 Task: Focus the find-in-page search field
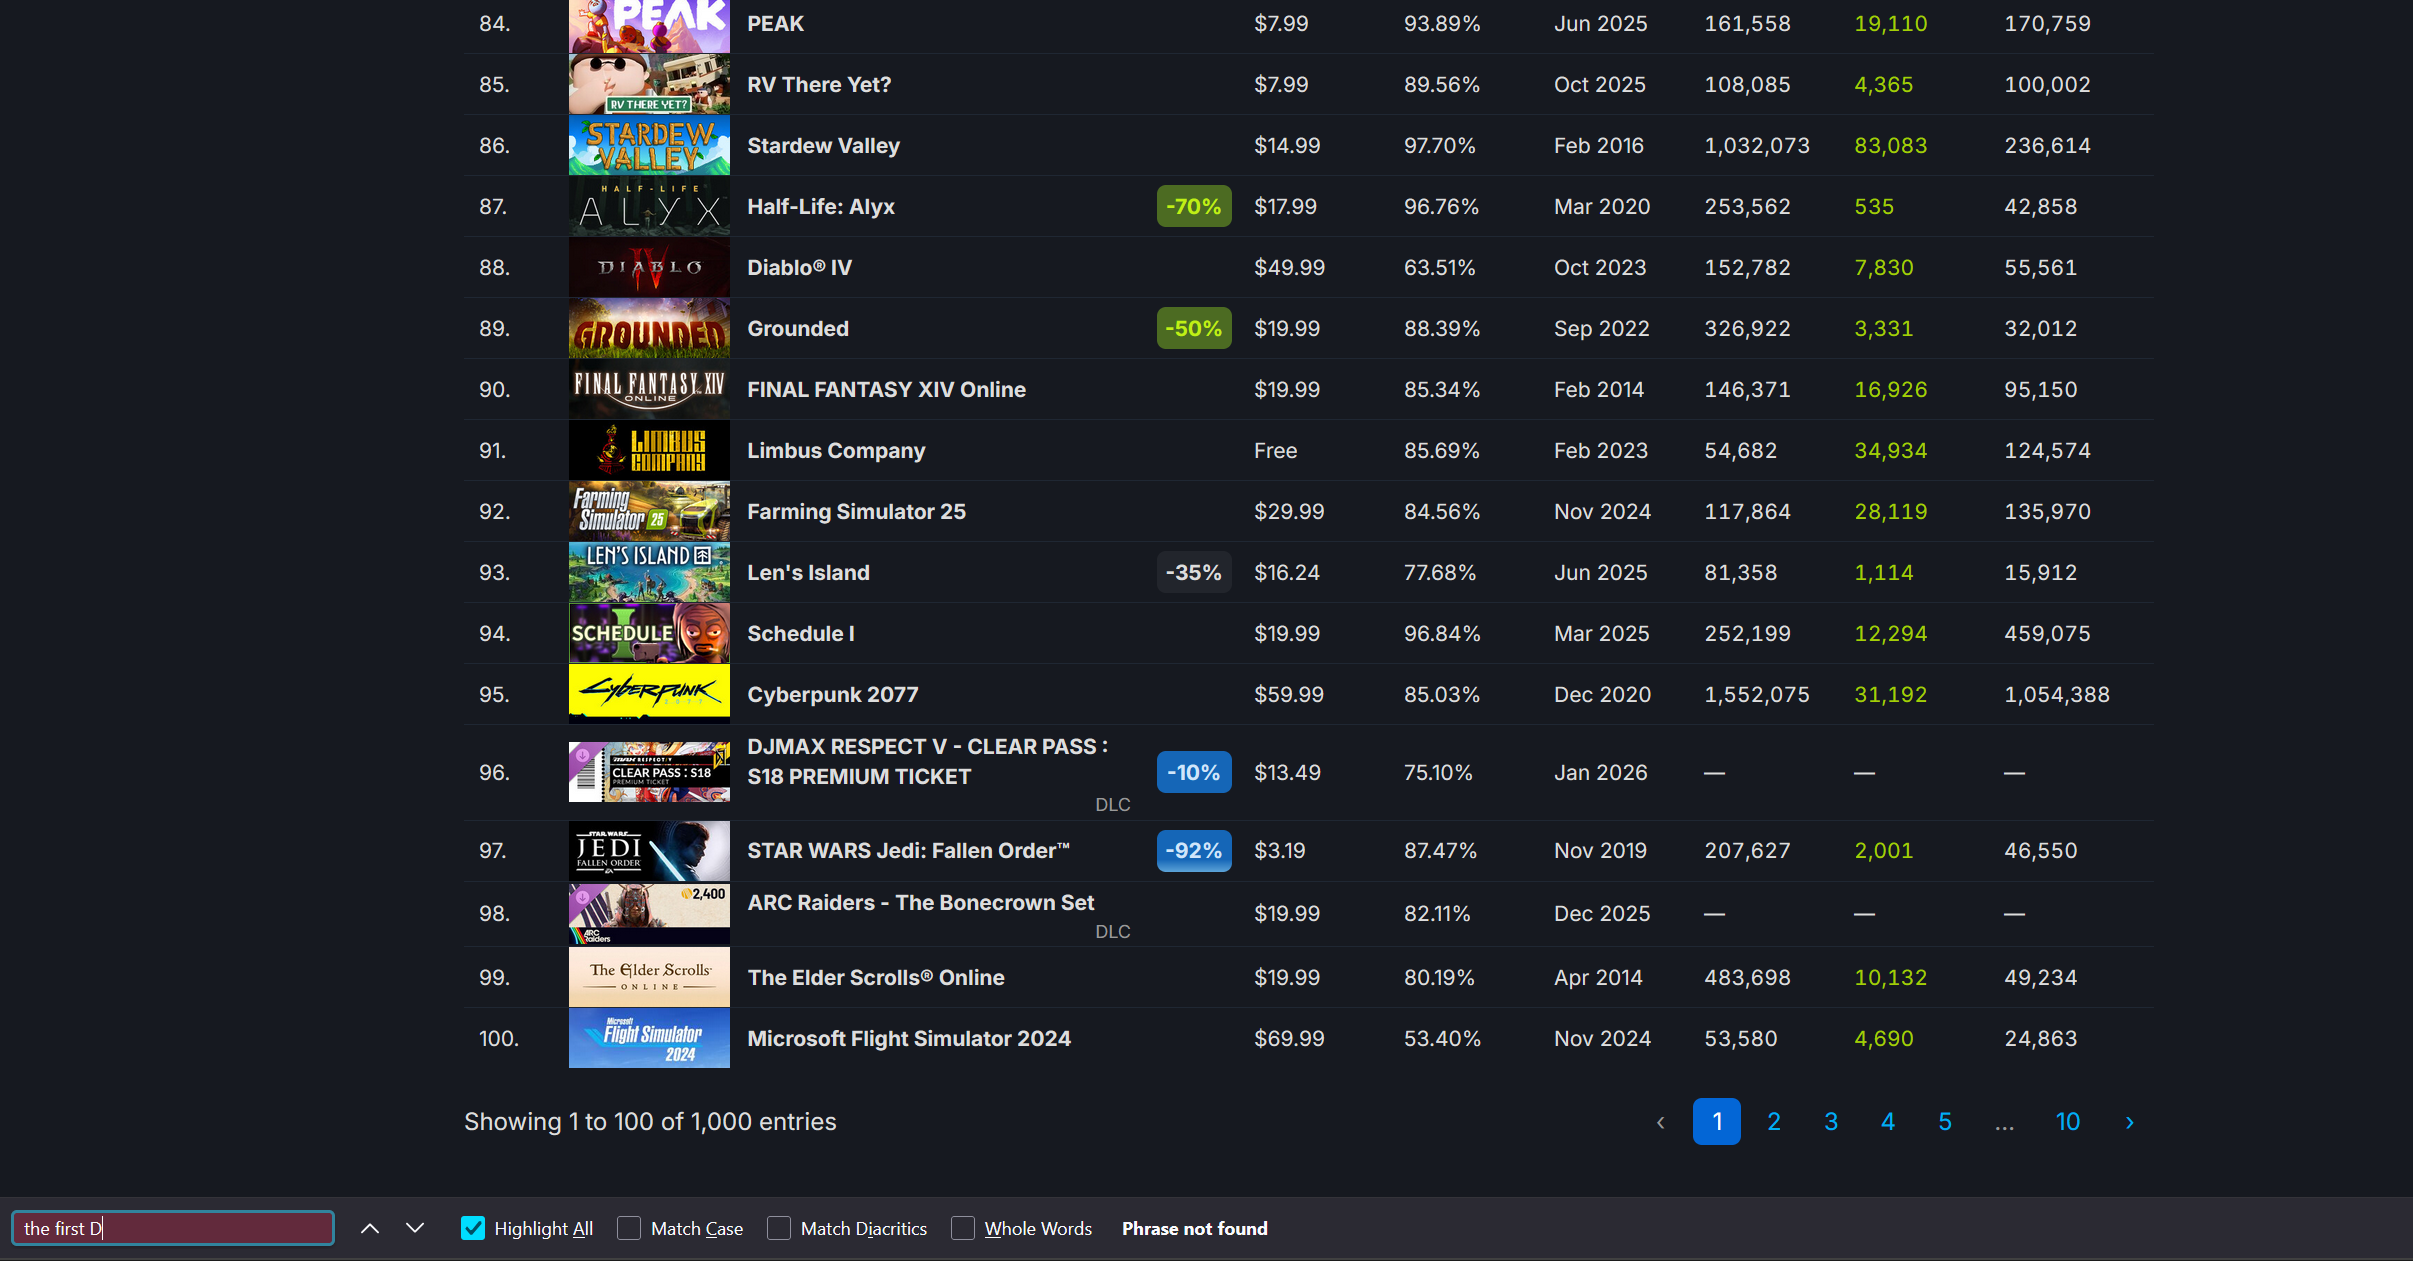point(173,1228)
